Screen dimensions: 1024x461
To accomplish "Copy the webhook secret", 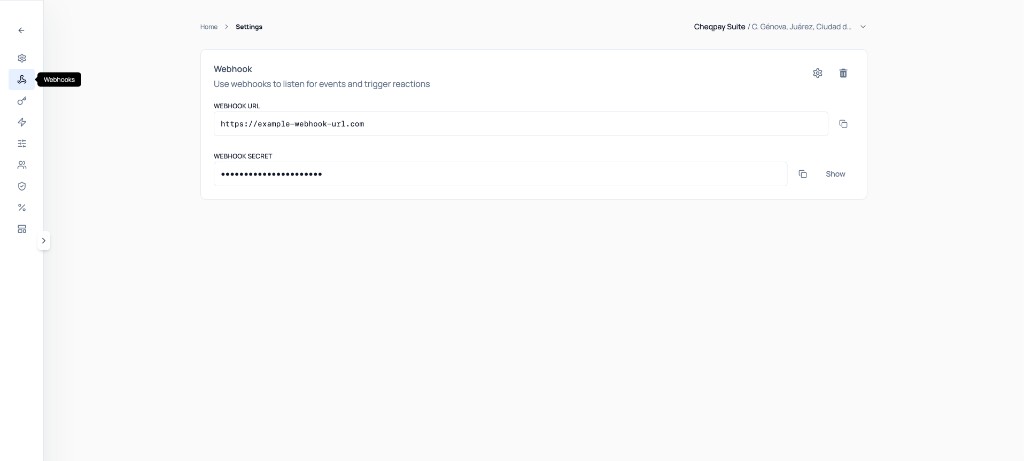I will click(x=803, y=174).
